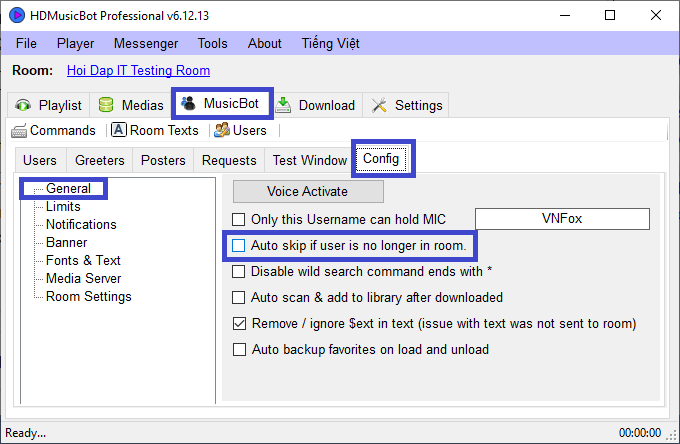Open the Room Texts icon
The image size is (680, 444).
click(118, 130)
